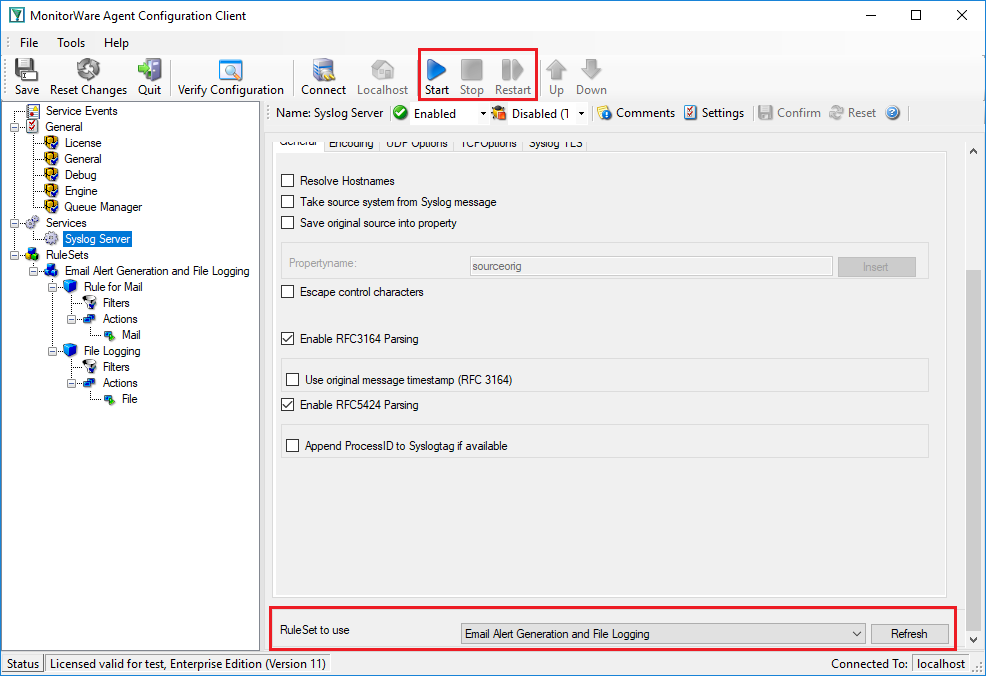This screenshot has height=676, width=986.
Task: Collapse the General tree group
Action: click(14, 127)
